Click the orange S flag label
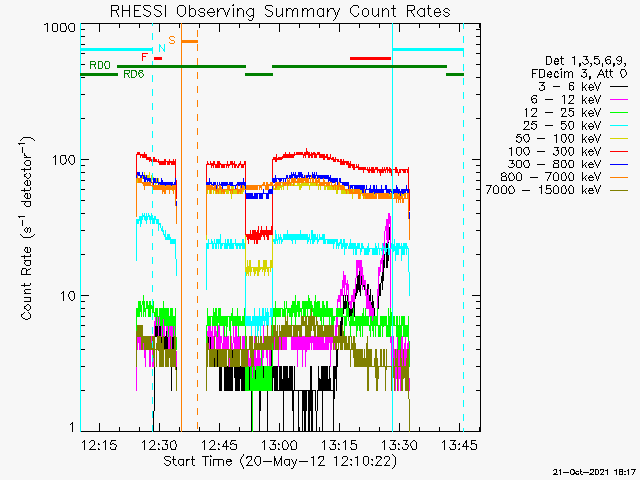640x480 pixels. (172, 40)
